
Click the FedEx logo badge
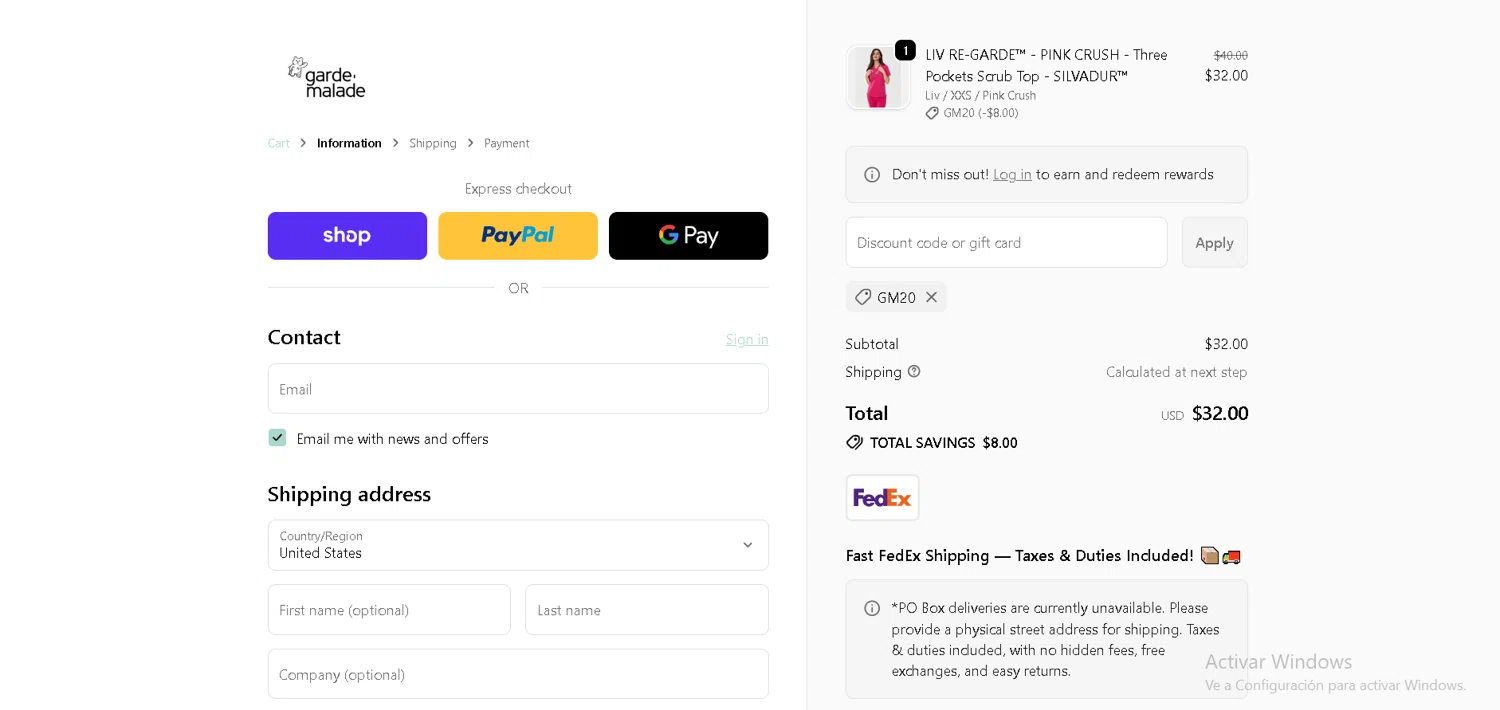pos(882,498)
